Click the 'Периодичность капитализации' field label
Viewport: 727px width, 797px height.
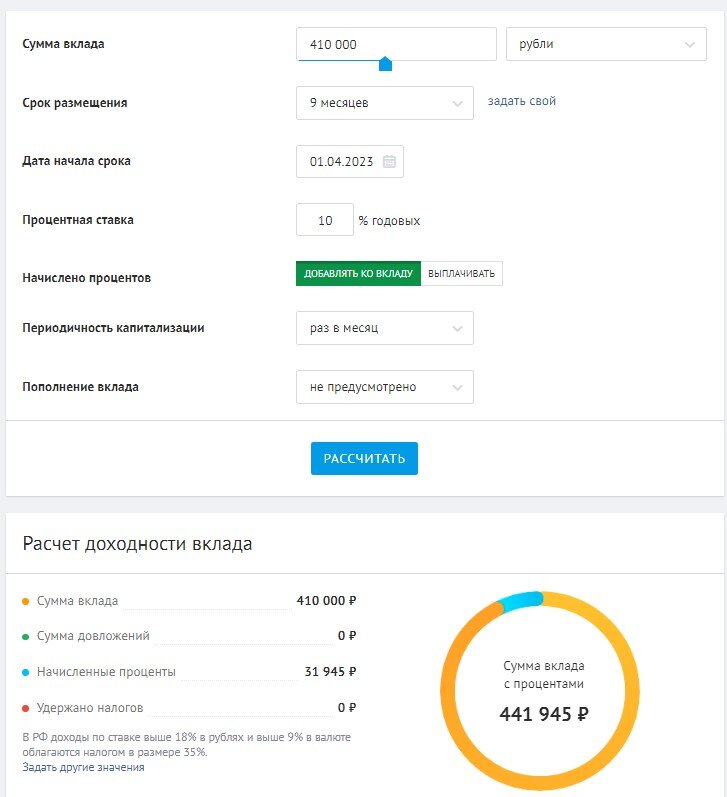click(x=113, y=328)
